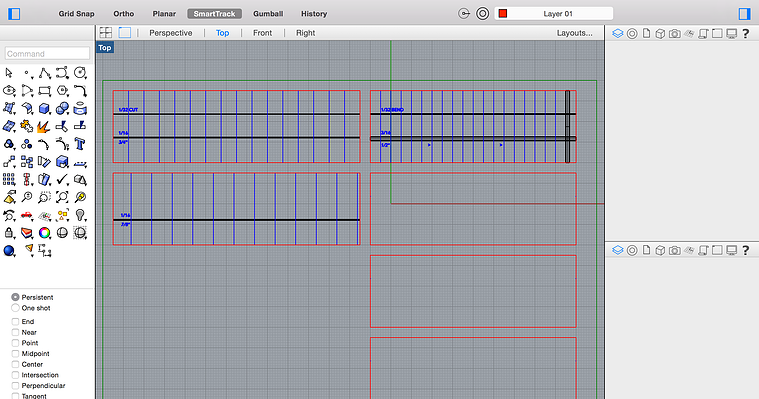This screenshot has width=759, height=399.
Task: Click the Fillet curves tool
Action: [80, 91]
